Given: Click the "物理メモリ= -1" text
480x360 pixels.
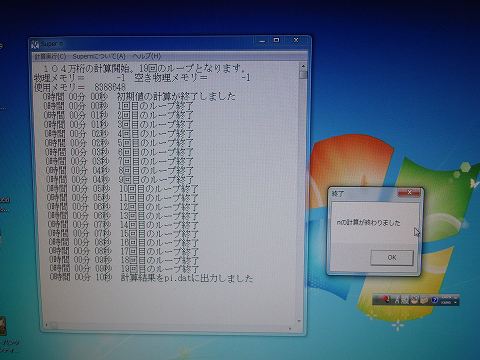Looking at the screenshot, I should coord(79,78).
